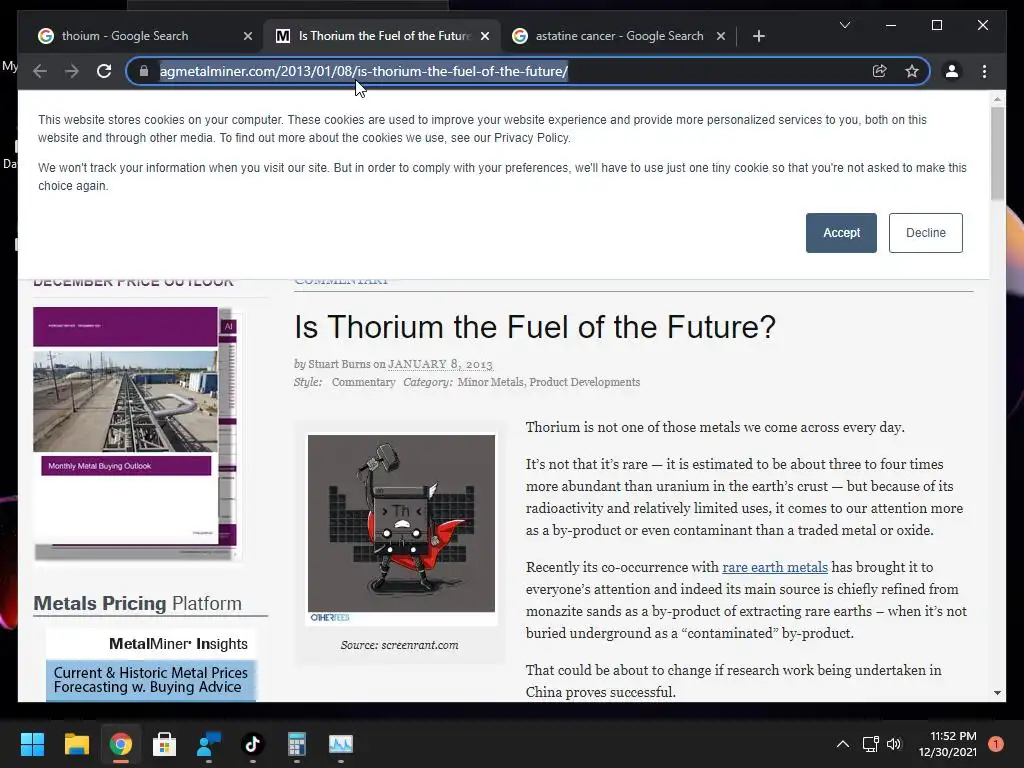
Task: Open the volume control tray icon
Action: (894, 744)
